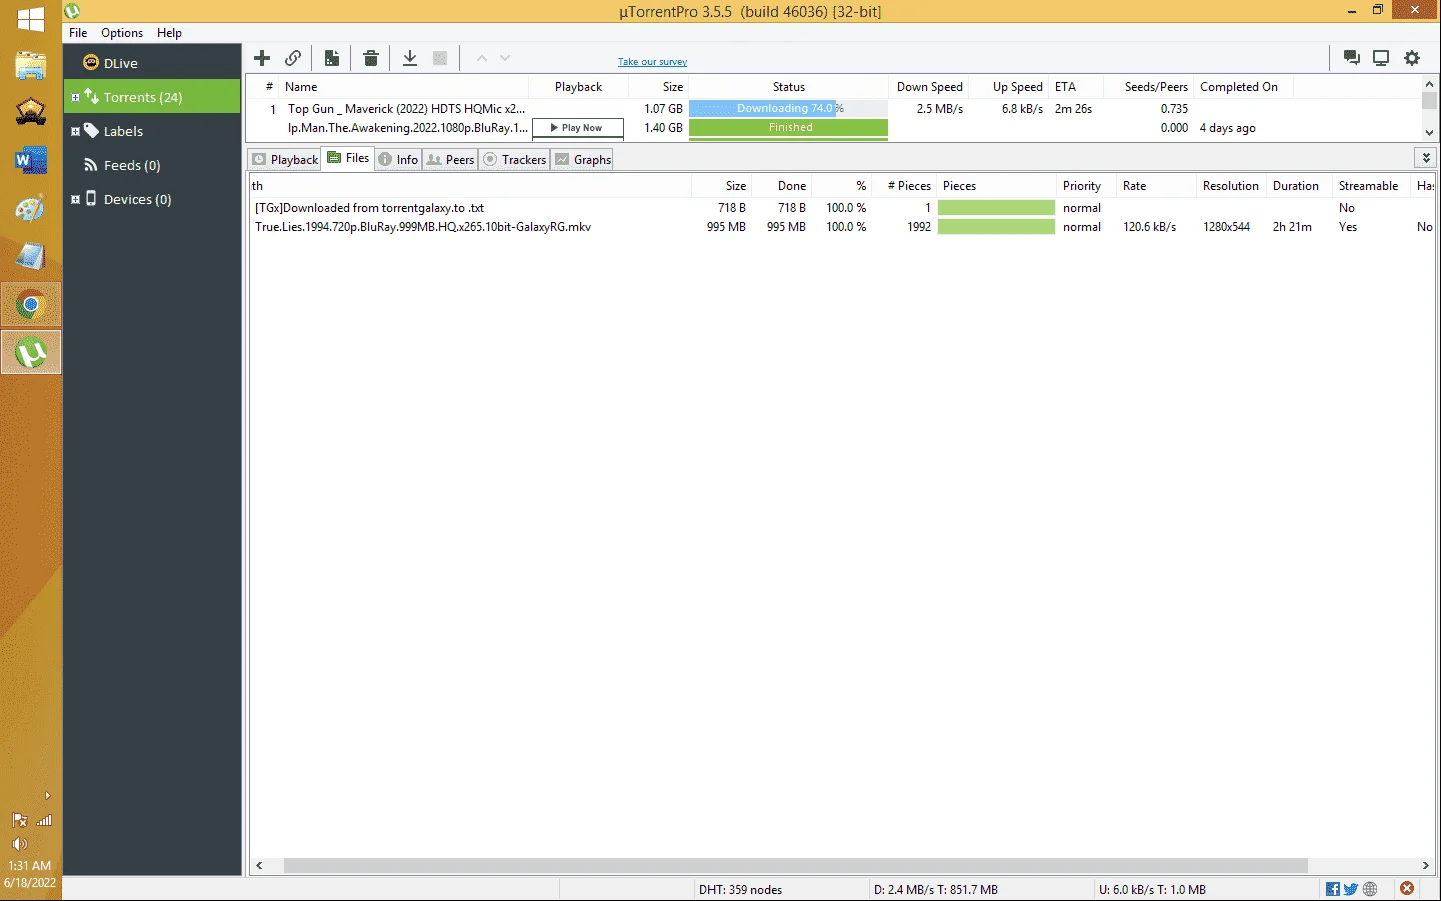Open Preferences with the gear icon

(x=1412, y=58)
